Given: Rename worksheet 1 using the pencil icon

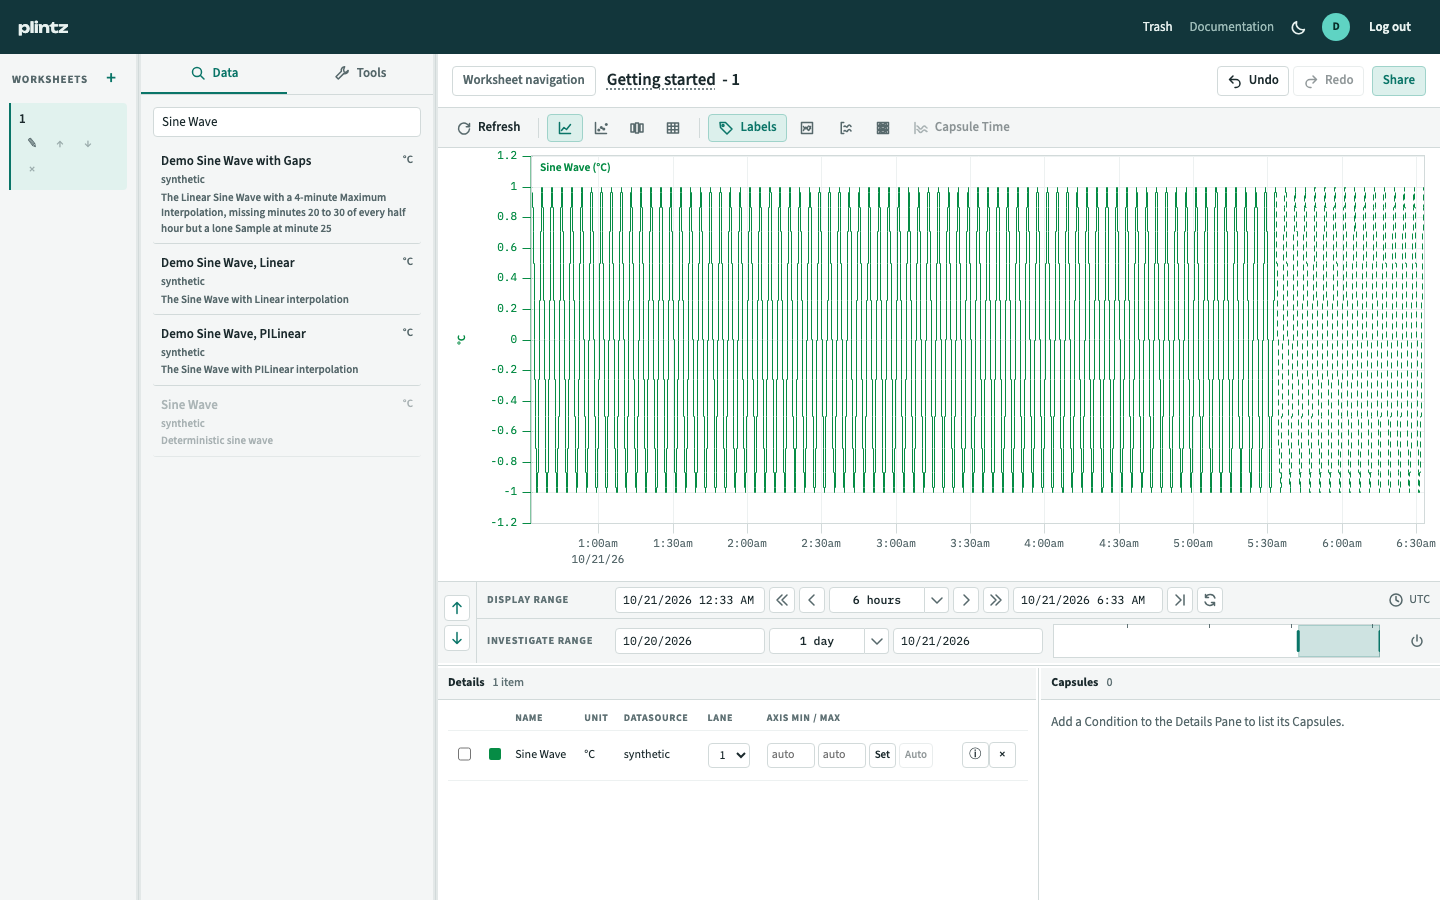Looking at the screenshot, I should click(x=32, y=143).
